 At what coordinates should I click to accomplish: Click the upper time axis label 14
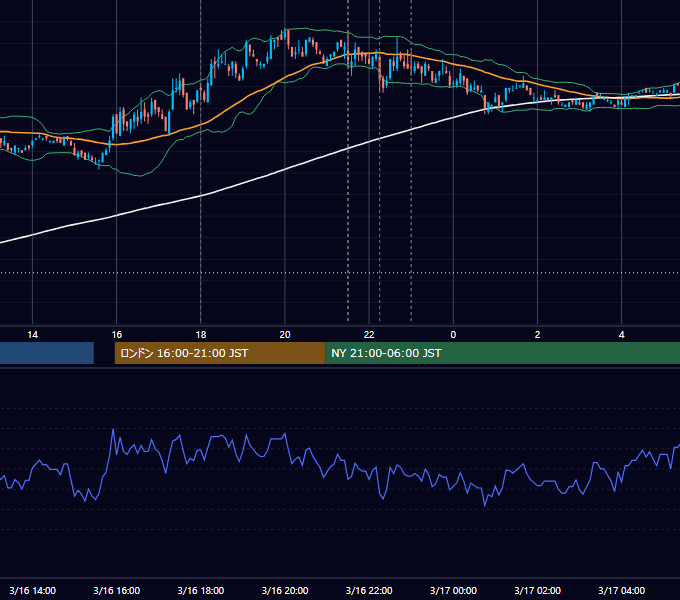point(33,335)
